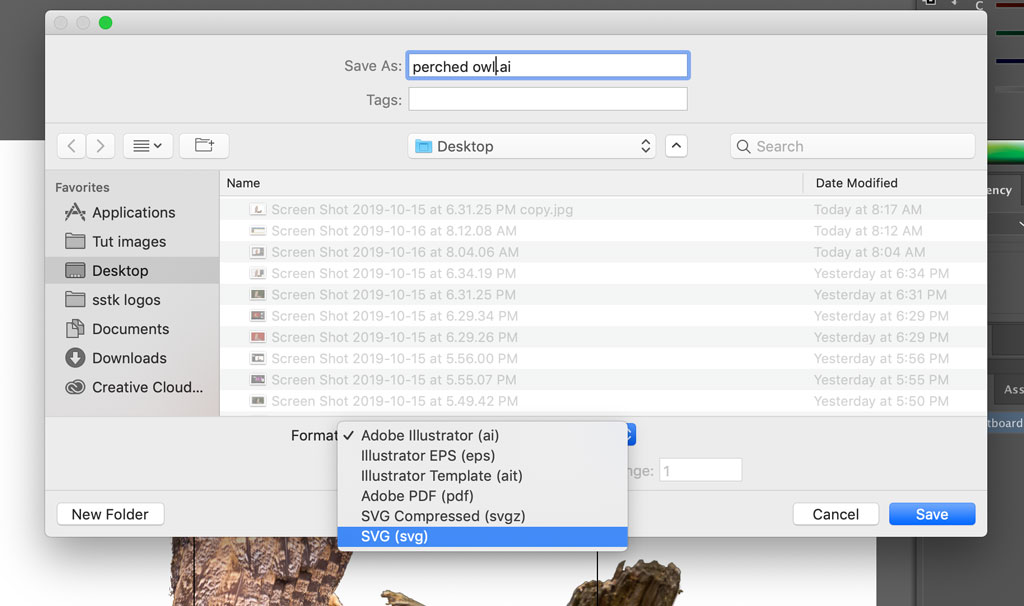The width and height of the screenshot is (1024, 606).
Task: Click the green zoom window button
Action: [105, 23]
